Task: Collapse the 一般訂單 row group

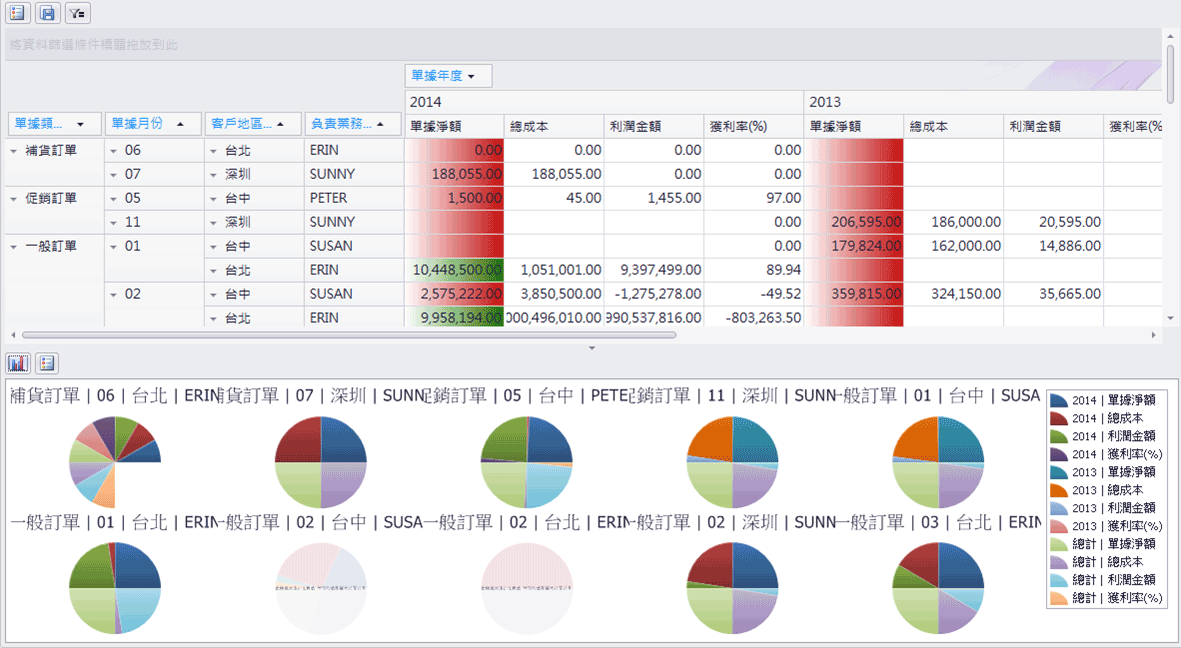Action: (14, 246)
